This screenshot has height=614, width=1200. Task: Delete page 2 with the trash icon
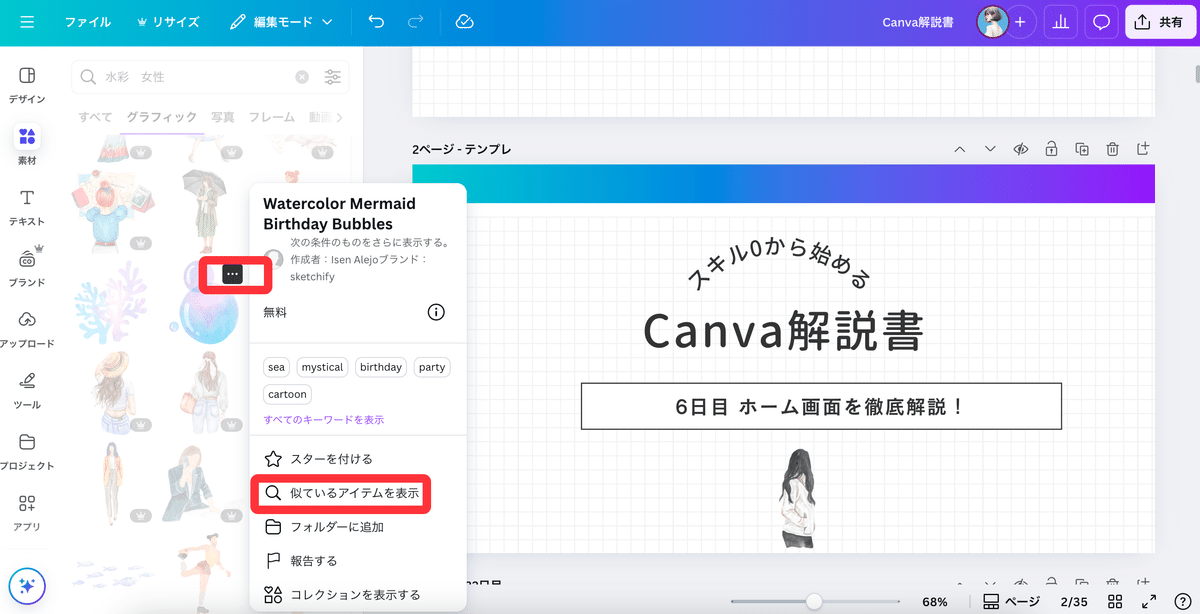(1112, 148)
